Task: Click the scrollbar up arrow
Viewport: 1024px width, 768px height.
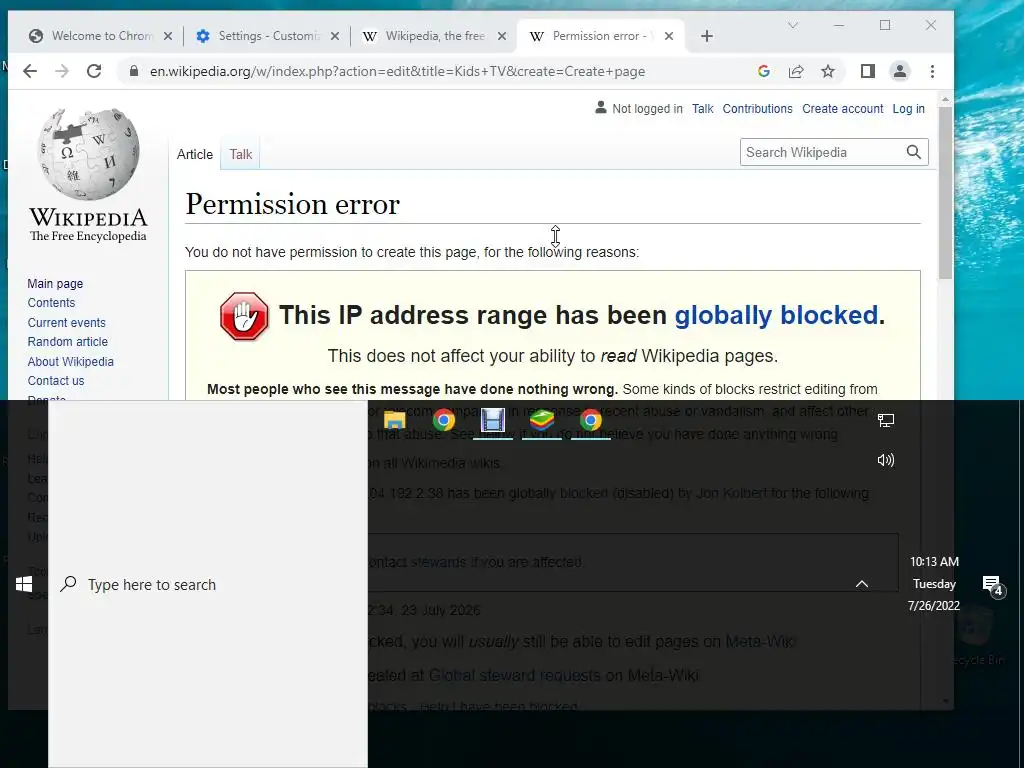Action: click(x=945, y=99)
